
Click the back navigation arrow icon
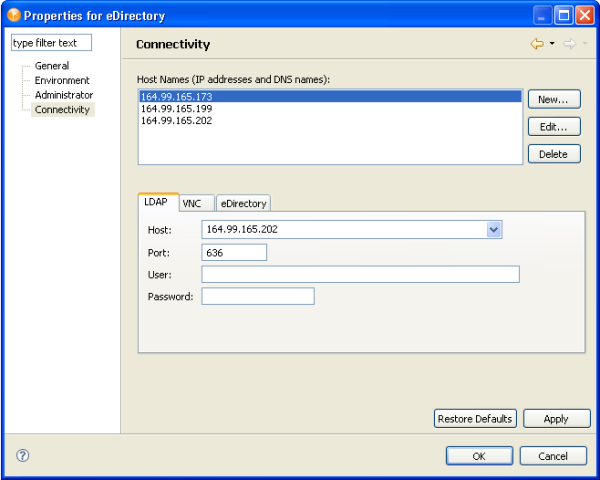537,44
